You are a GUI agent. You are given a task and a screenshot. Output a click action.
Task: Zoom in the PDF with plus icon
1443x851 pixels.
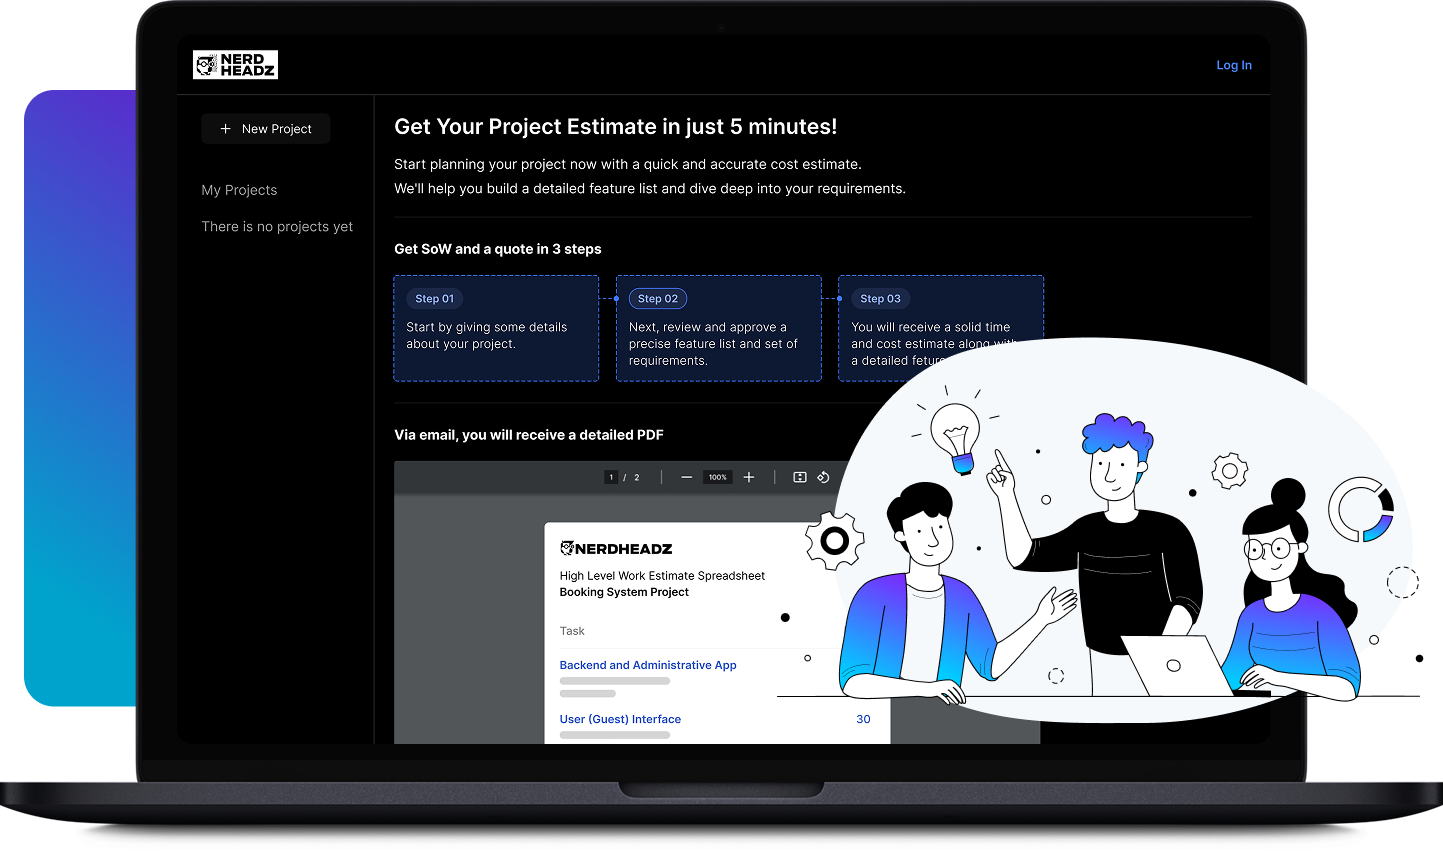tap(749, 478)
